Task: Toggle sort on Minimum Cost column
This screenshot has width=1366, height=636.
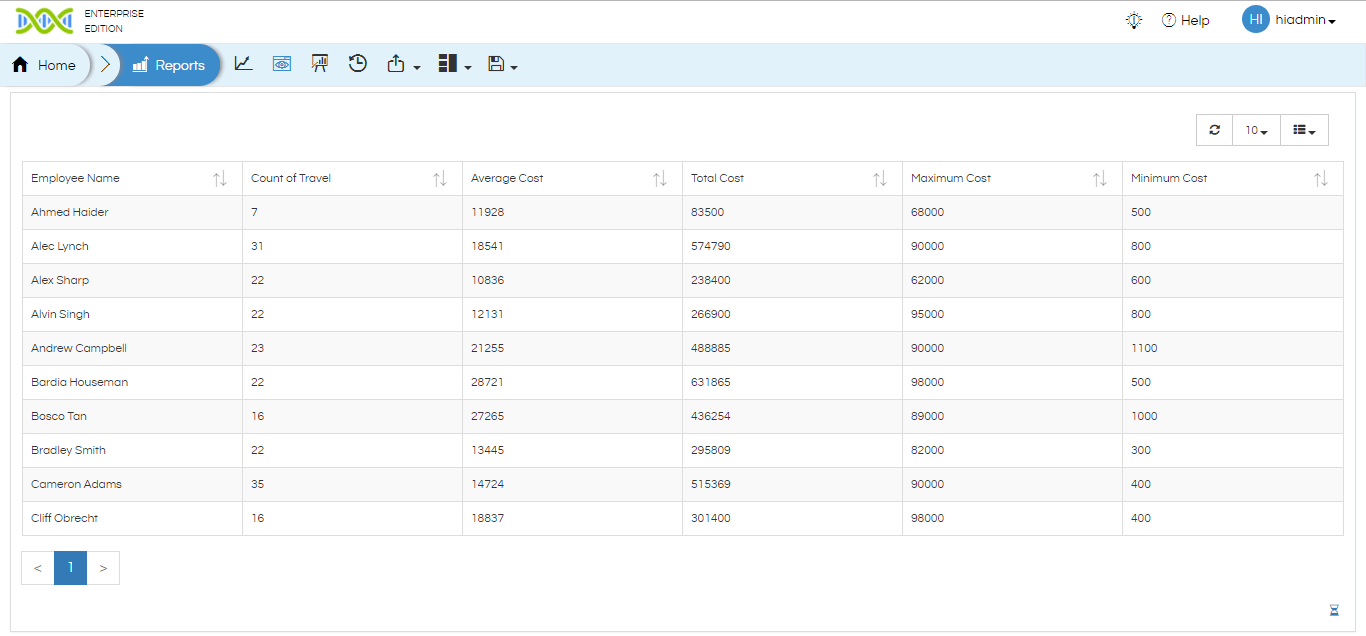Action: [1320, 179]
